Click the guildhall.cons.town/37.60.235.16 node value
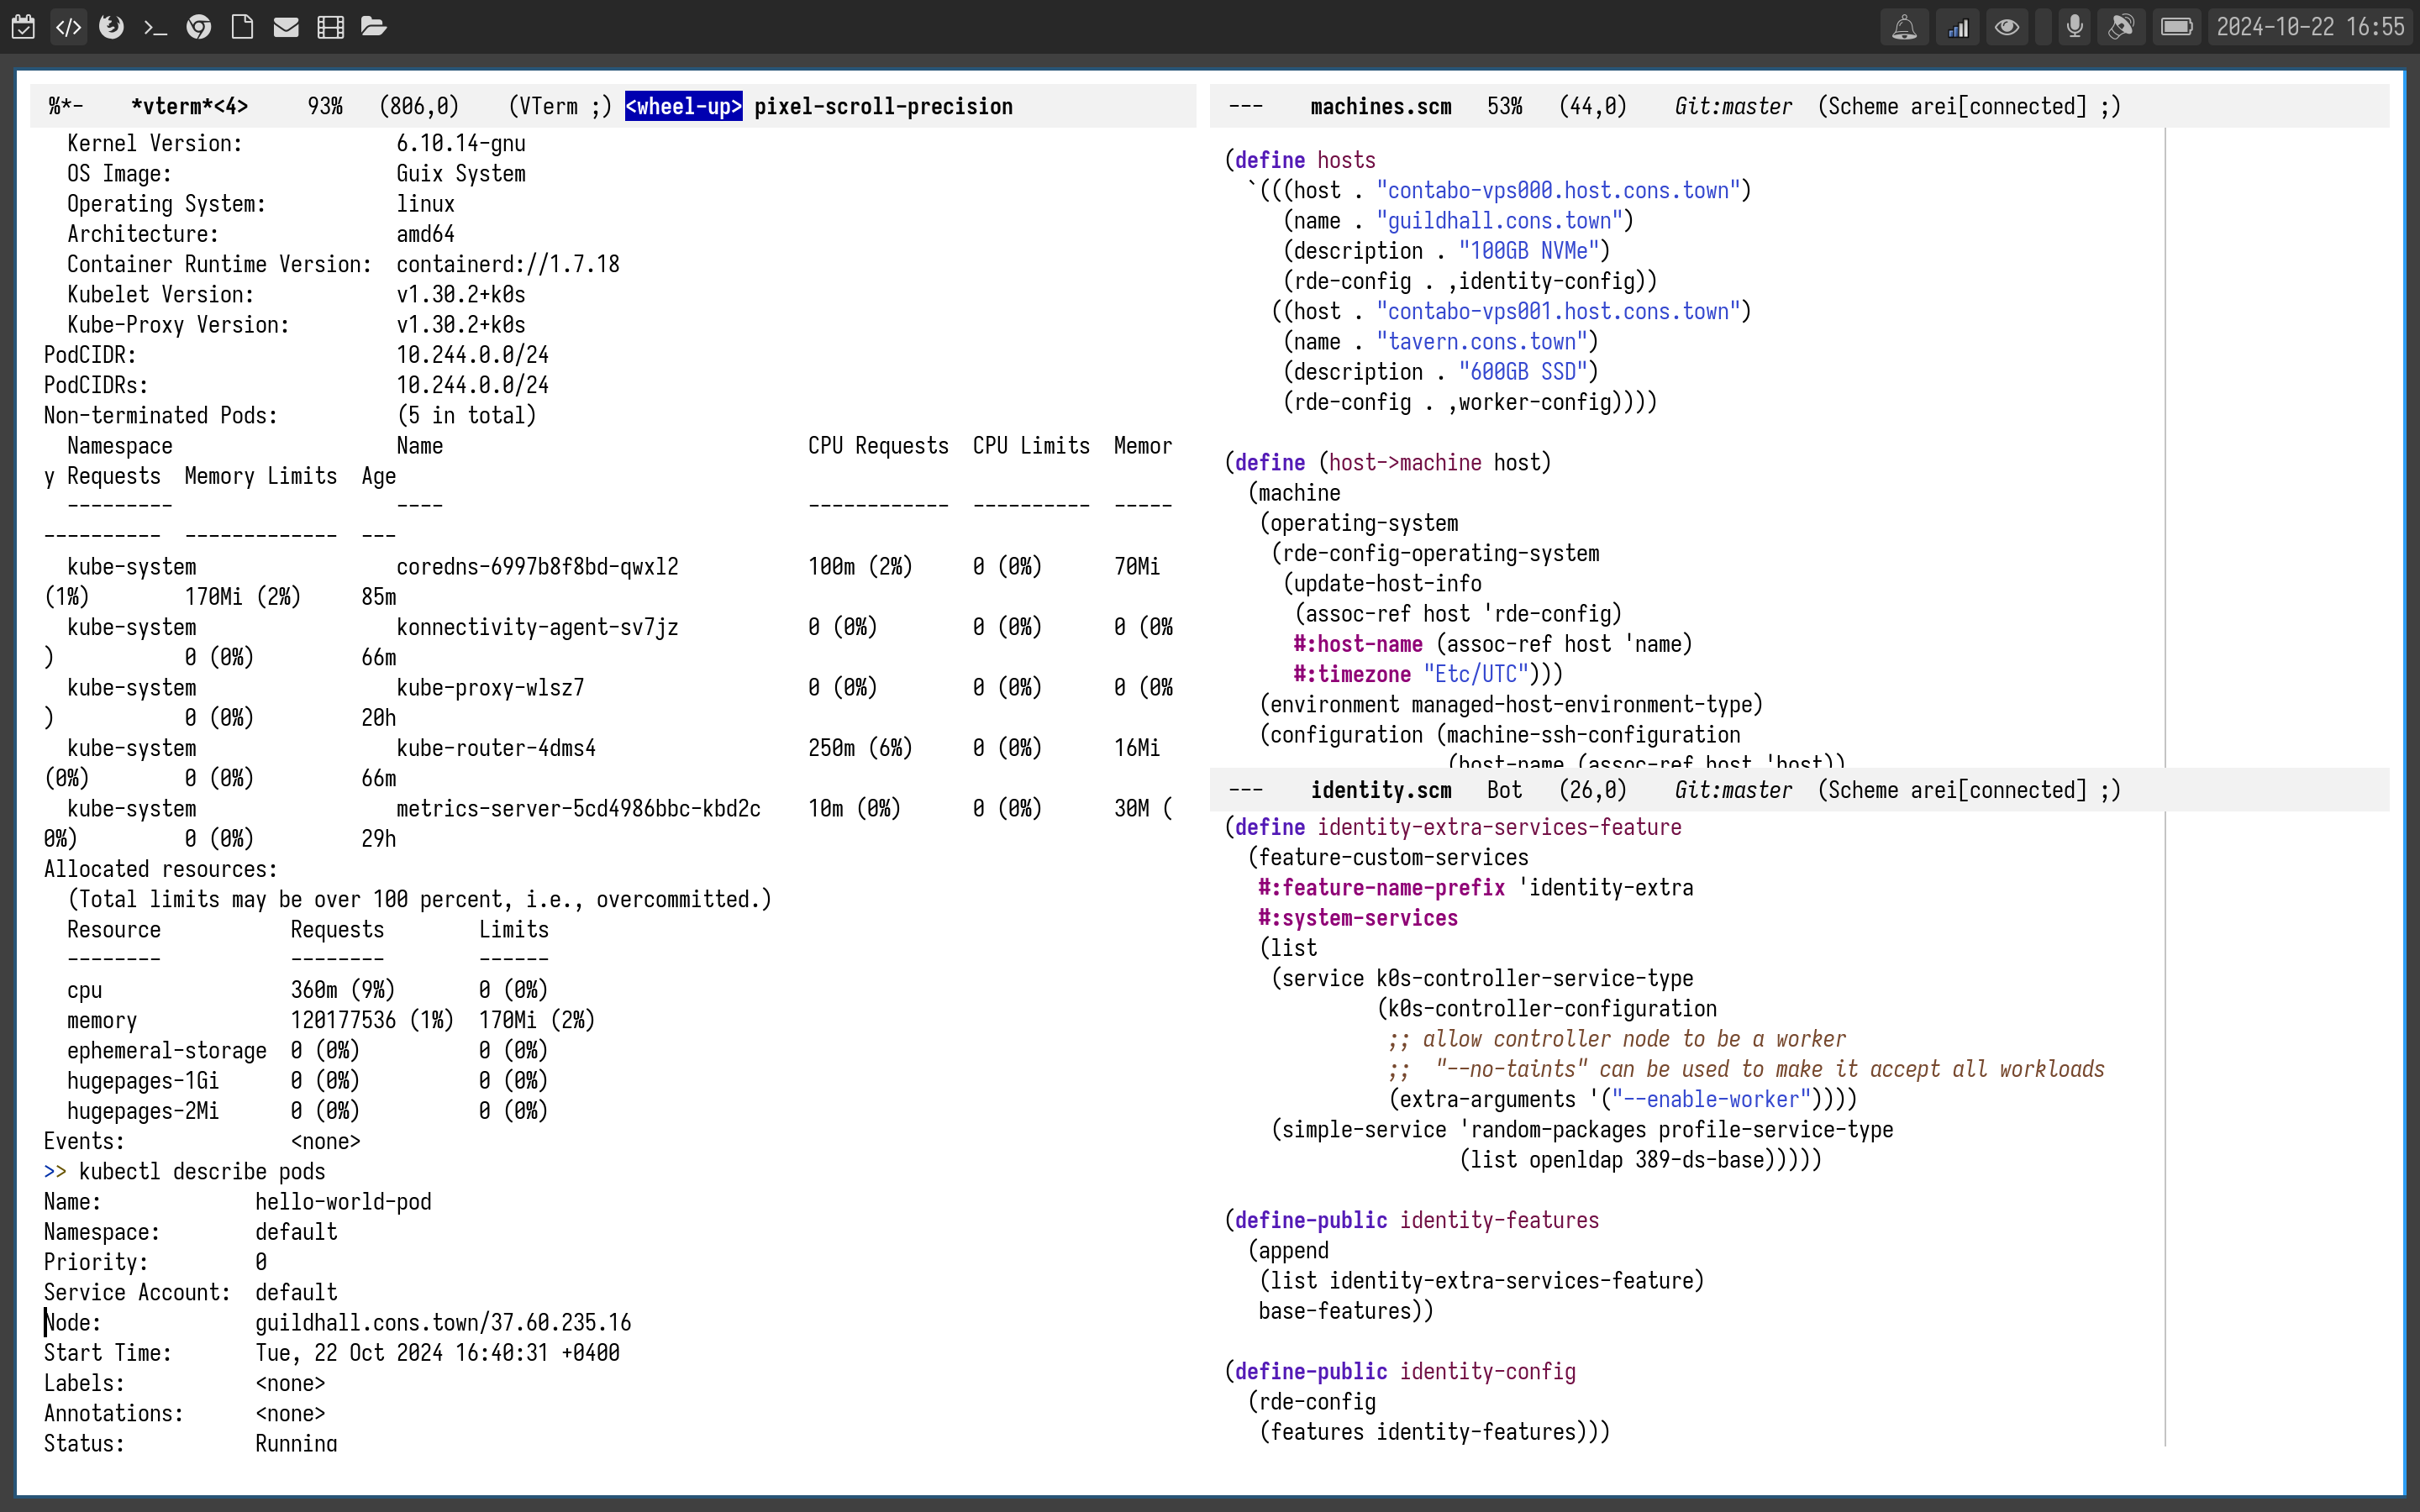This screenshot has height=1512, width=2420. (x=443, y=1322)
